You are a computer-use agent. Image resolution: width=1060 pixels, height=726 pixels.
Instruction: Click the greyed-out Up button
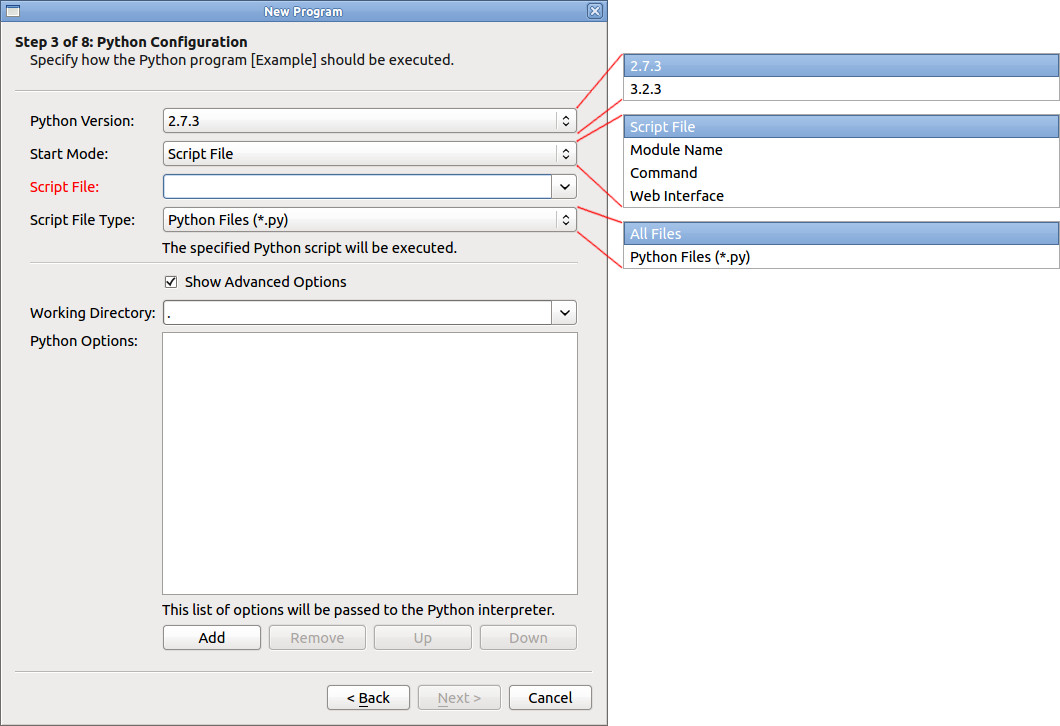423,637
